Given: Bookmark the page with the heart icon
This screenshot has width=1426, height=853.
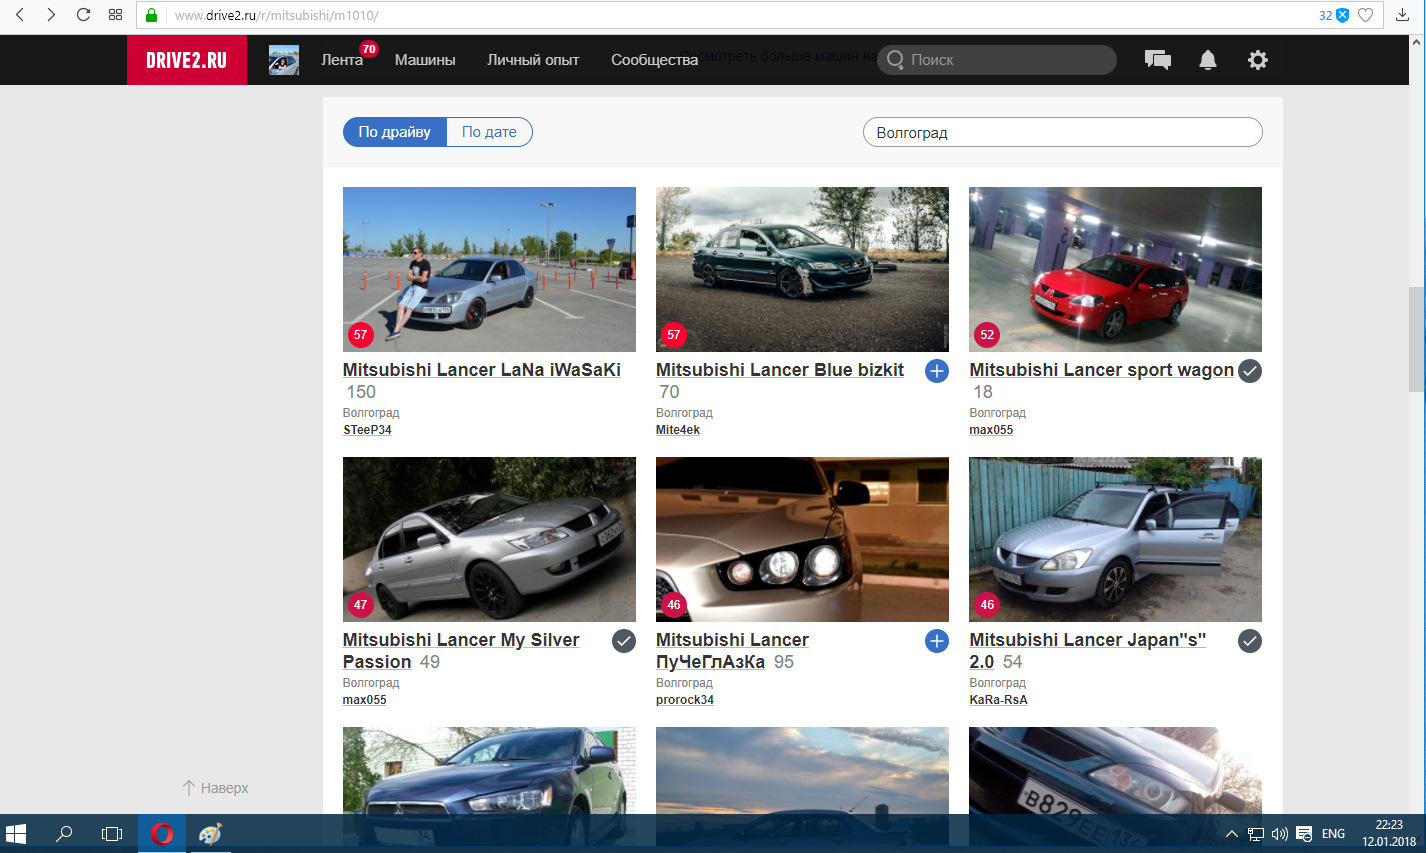Looking at the screenshot, I should coord(1366,15).
